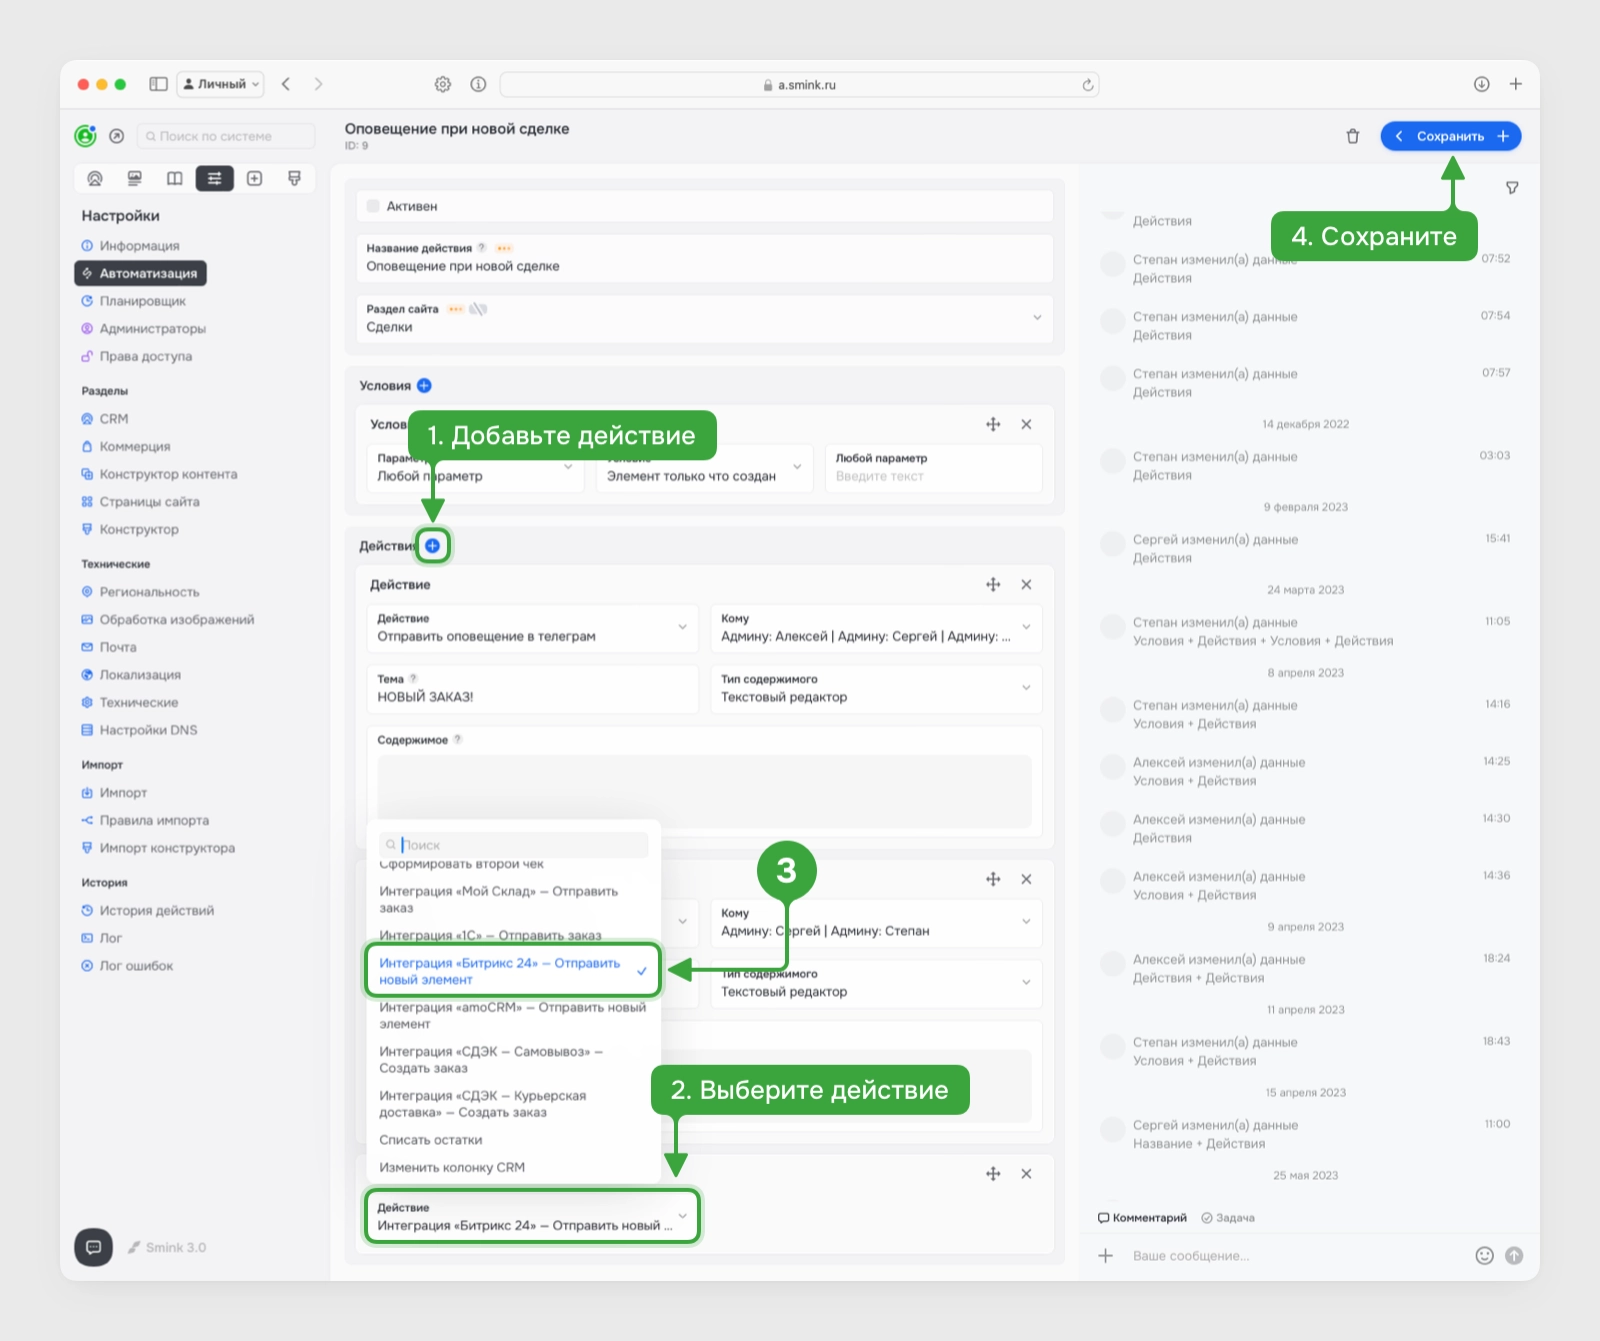The image size is (1600, 1341).
Task: Click the trash delete icon in header
Action: click(x=1352, y=136)
